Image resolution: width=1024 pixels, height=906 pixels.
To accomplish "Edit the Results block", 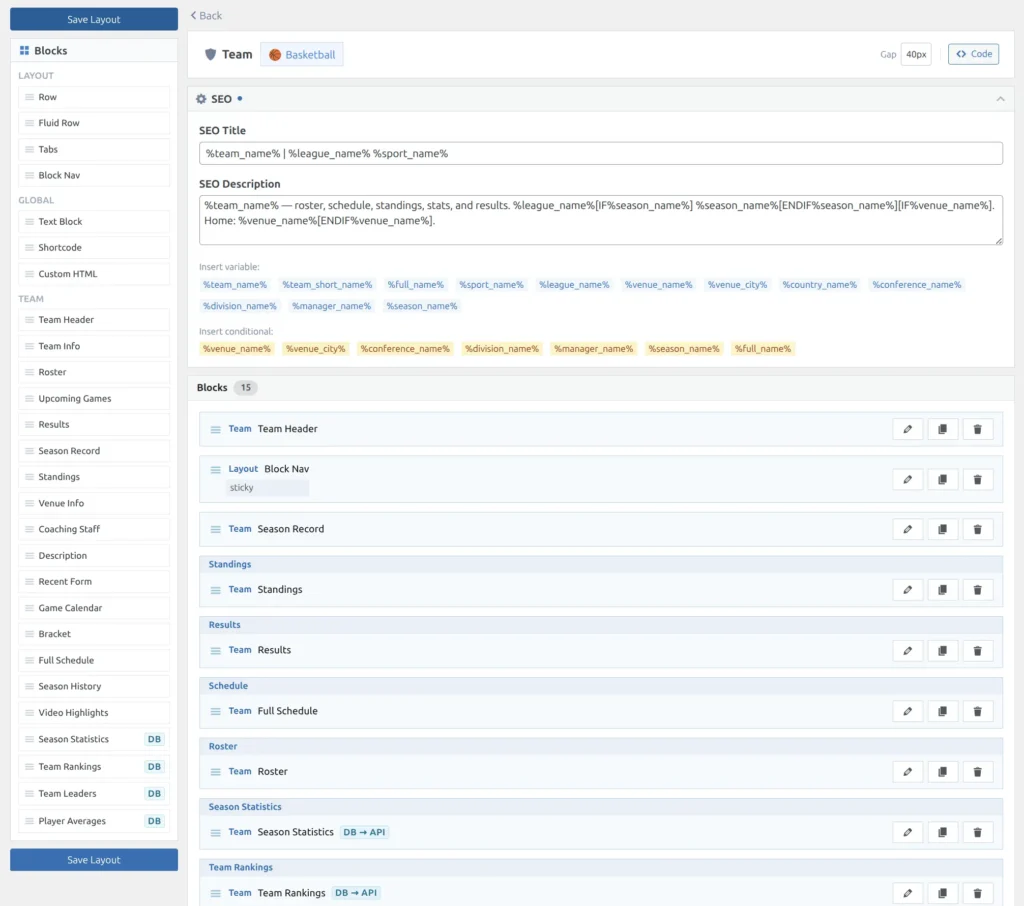I will tap(907, 651).
